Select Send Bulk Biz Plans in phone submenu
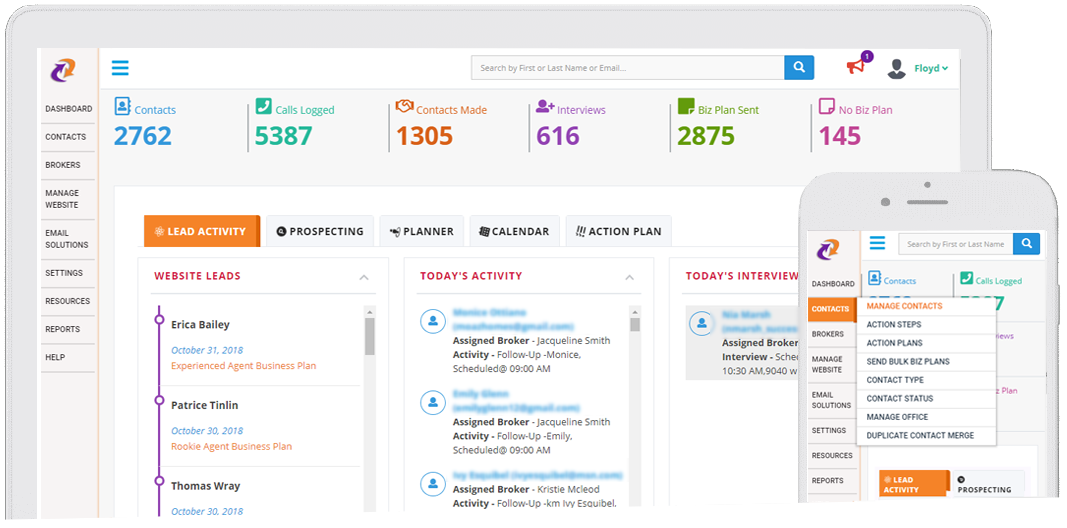Screen dimensions: 1067x528 pos(926,361)
